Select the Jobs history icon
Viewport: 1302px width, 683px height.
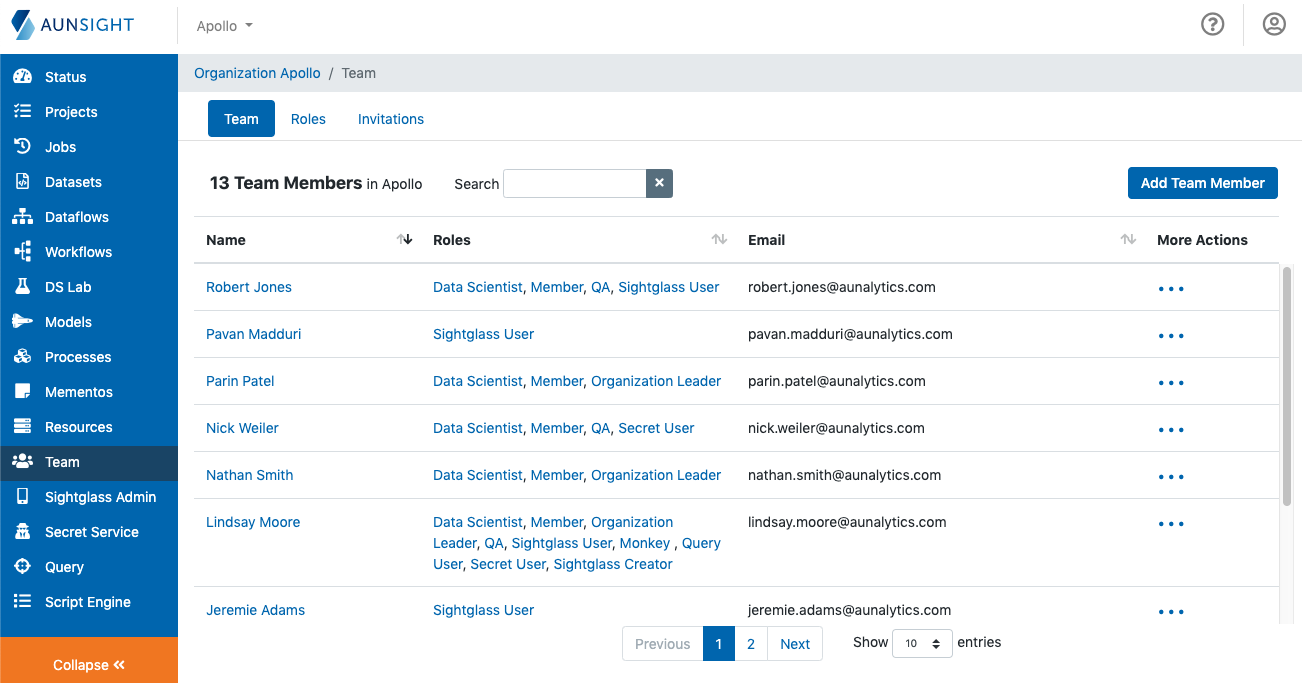22,147
